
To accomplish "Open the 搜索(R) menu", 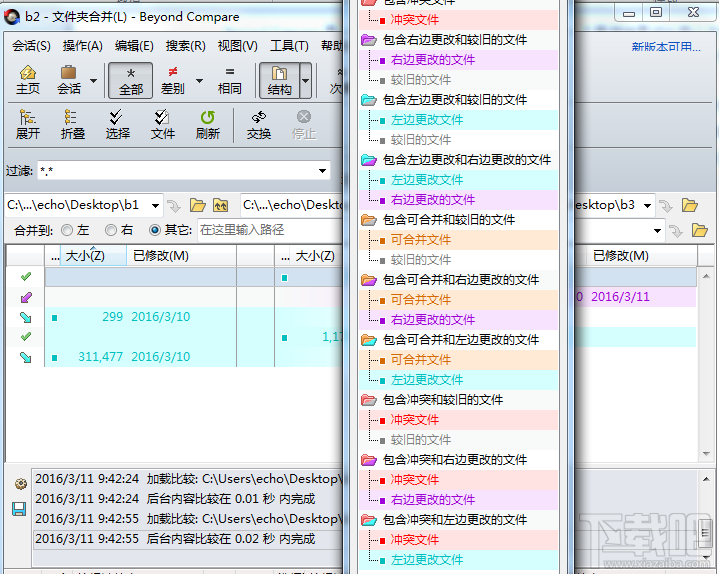I will 185,46.
